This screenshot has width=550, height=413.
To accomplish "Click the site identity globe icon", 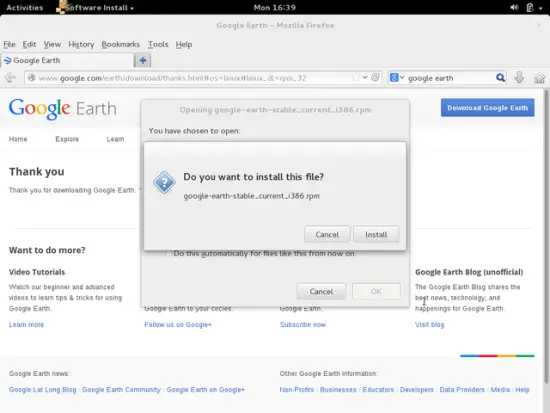I will click(x=32, y=78).
